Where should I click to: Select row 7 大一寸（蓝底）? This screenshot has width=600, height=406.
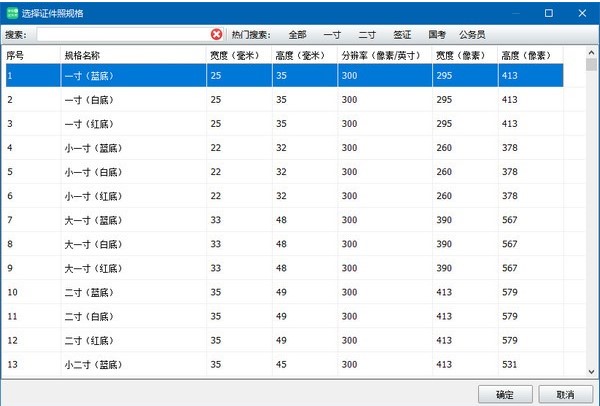coord(92,220)
